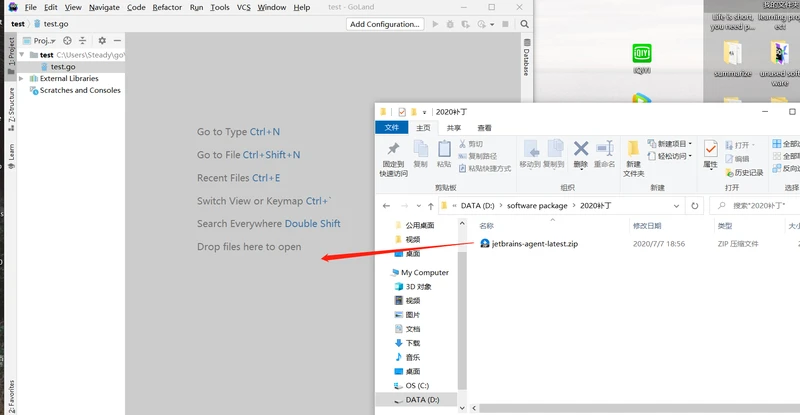Expand the My Computer navigation node
This screenshot has height=415, width=800.
coord(386,272)
